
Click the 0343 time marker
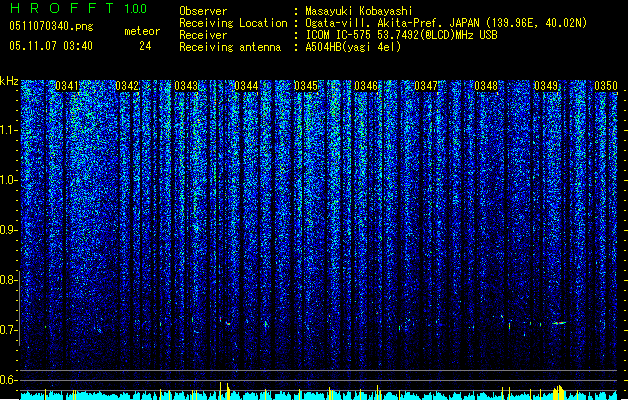pyautogui.click(x=186, y=86)
